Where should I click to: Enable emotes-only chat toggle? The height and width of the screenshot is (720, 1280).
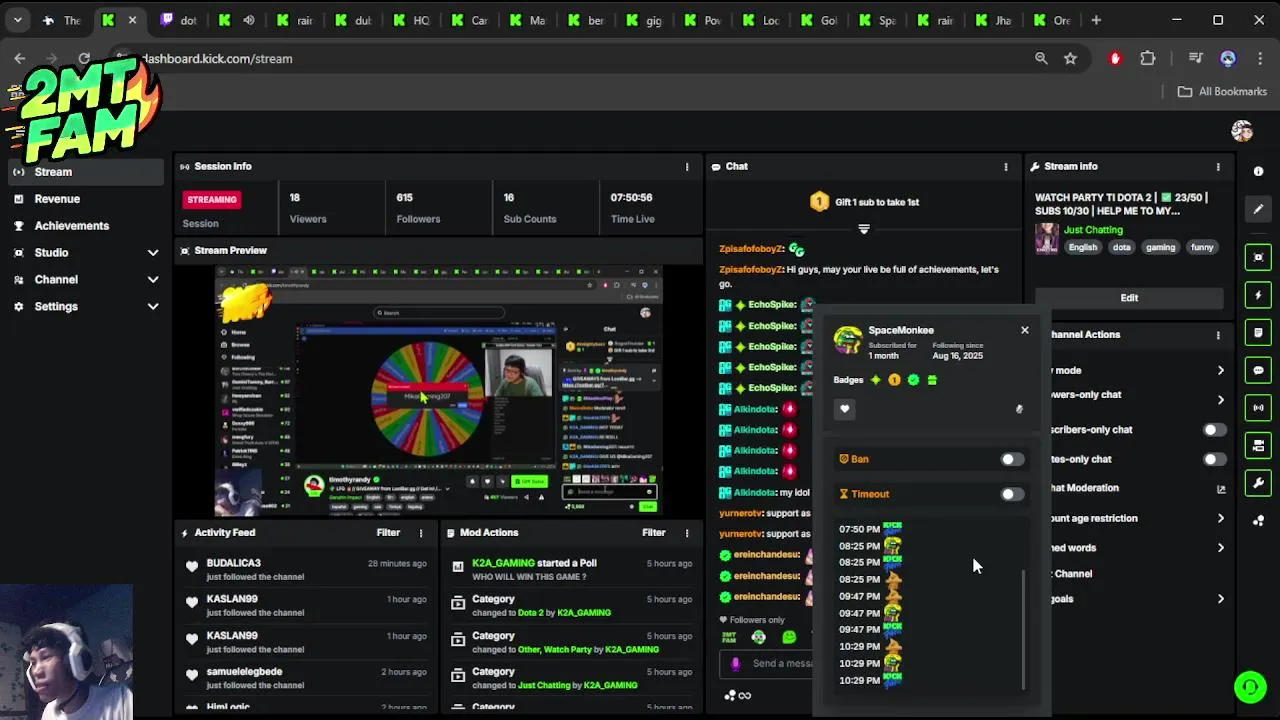coord(1214,460)
